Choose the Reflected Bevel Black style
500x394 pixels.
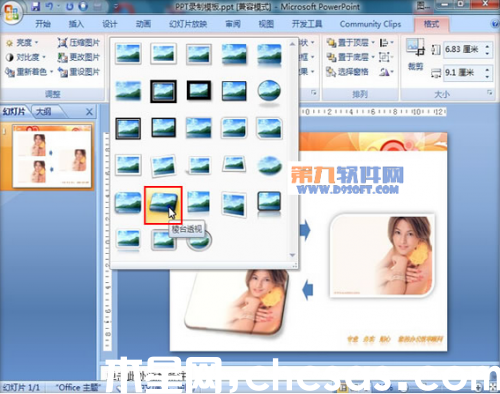pyautogui.click(x=269, y=203)
